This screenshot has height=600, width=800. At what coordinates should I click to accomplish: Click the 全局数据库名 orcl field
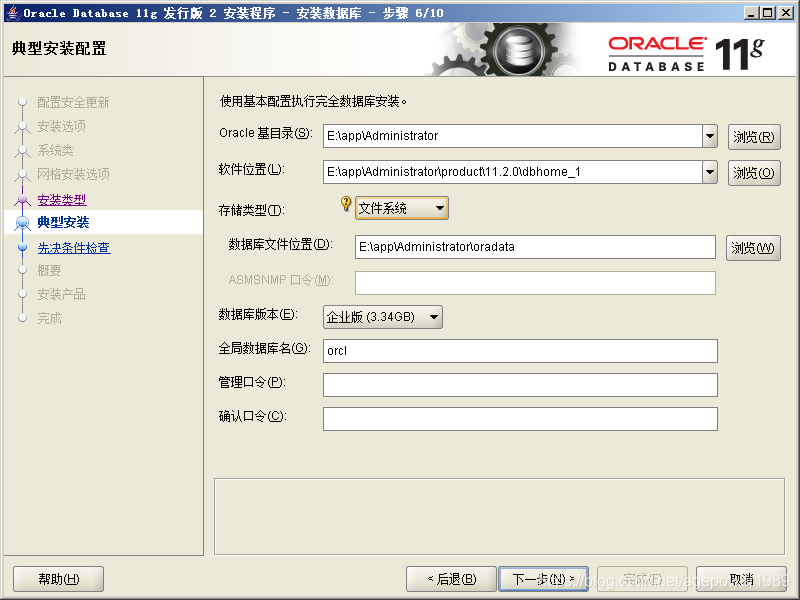pyautogui.click(x=520, y=351)
